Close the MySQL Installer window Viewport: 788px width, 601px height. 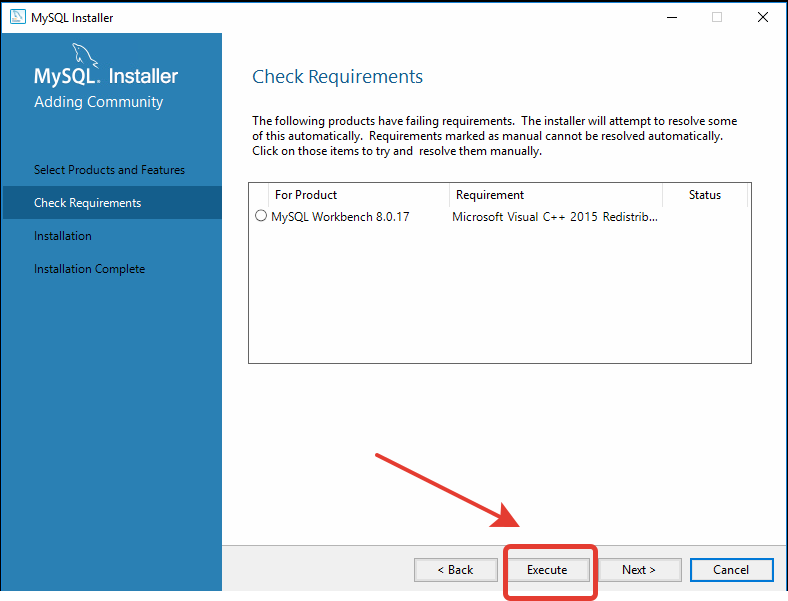(763, 17)
